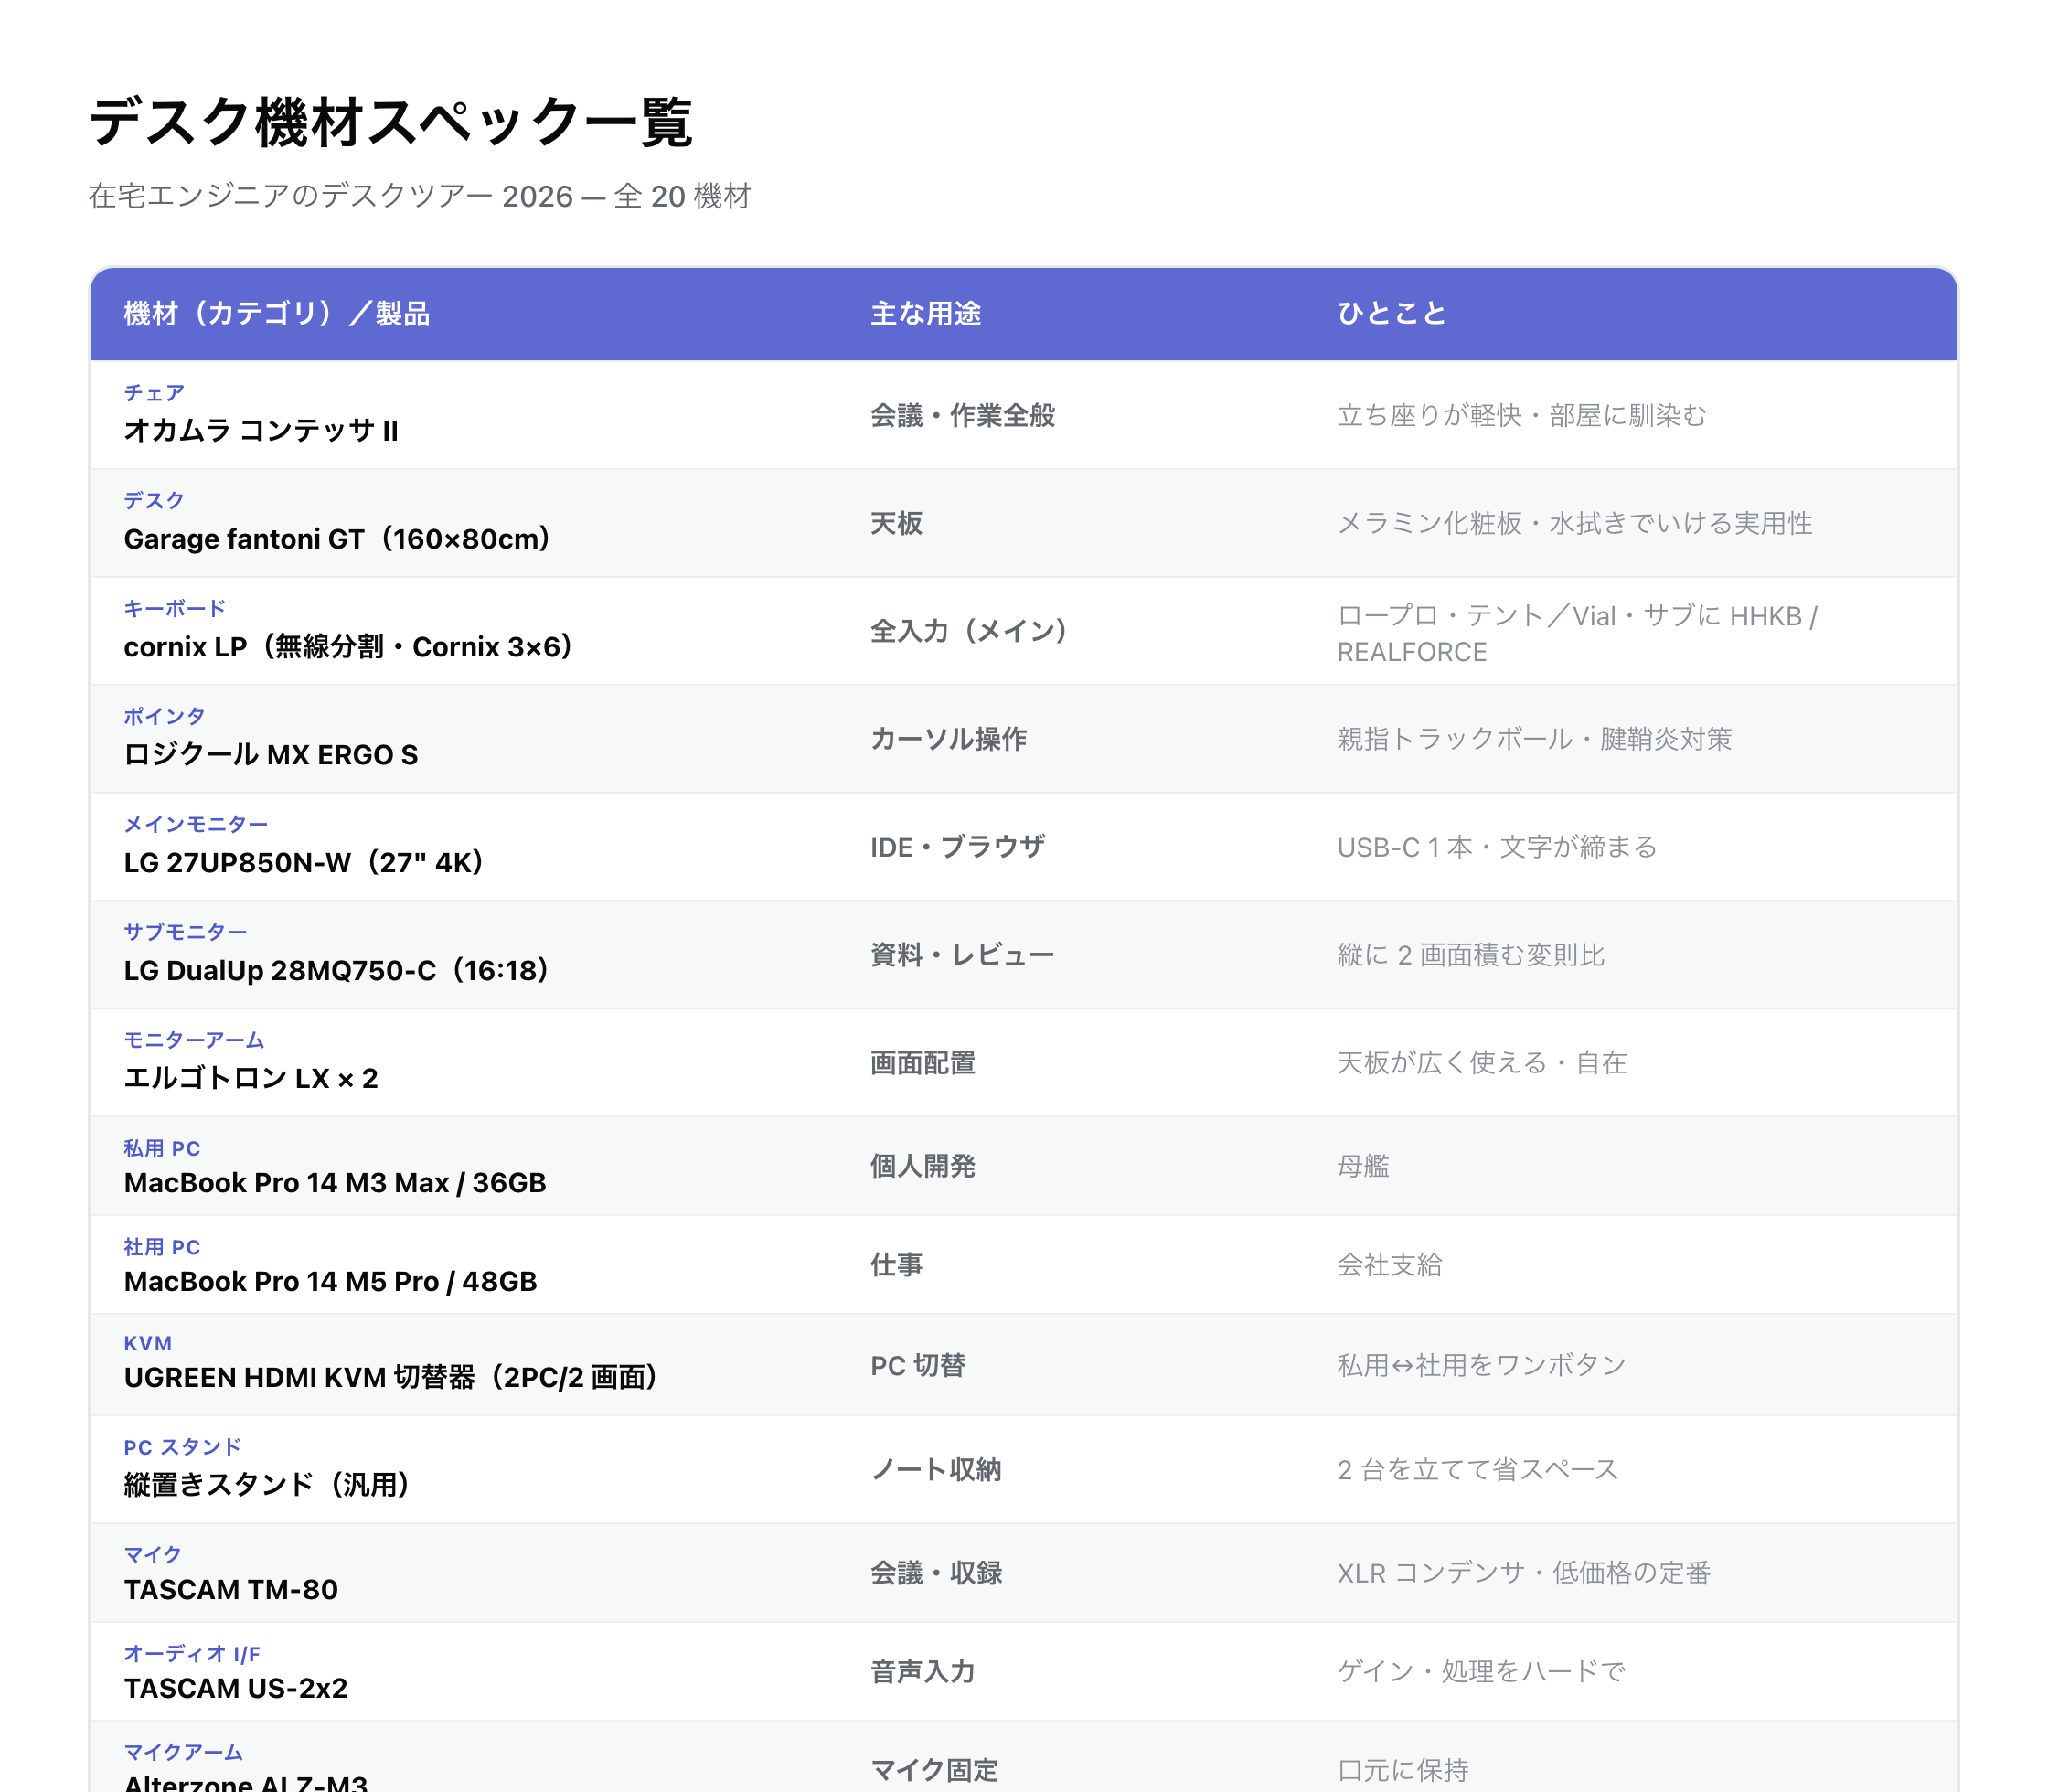The image size is (2048, 1792).
Task: Click the IDE・ブラウザ usage cell
Action: click(957, 847)
